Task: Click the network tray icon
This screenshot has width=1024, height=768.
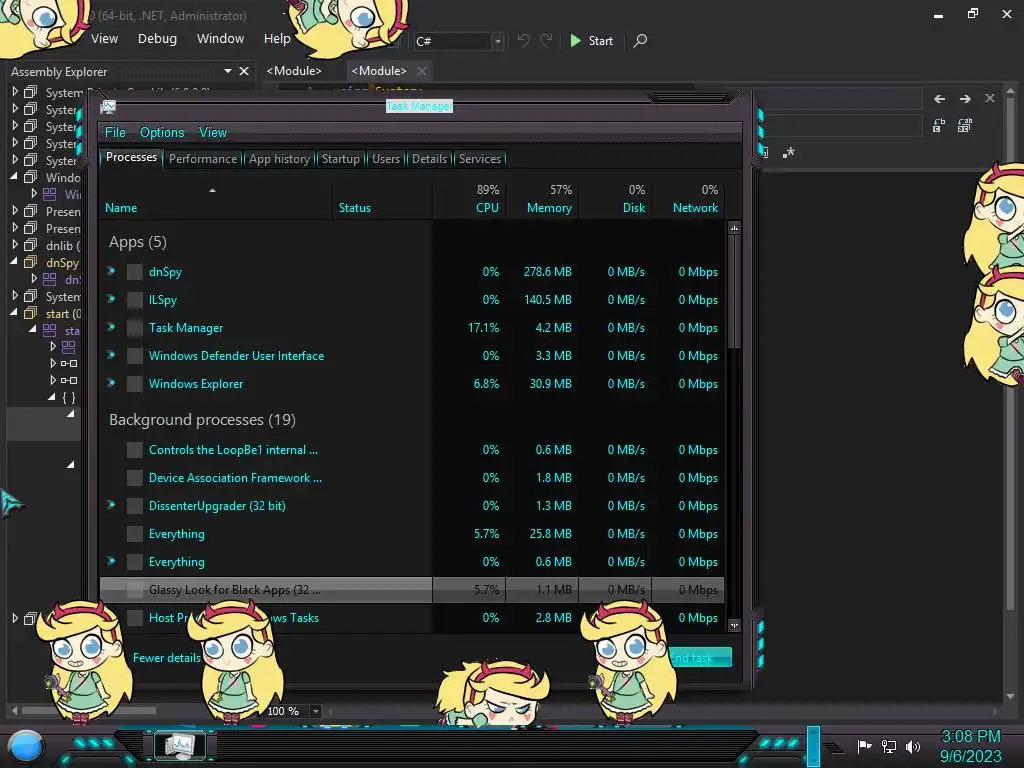Action: point(889,746)
